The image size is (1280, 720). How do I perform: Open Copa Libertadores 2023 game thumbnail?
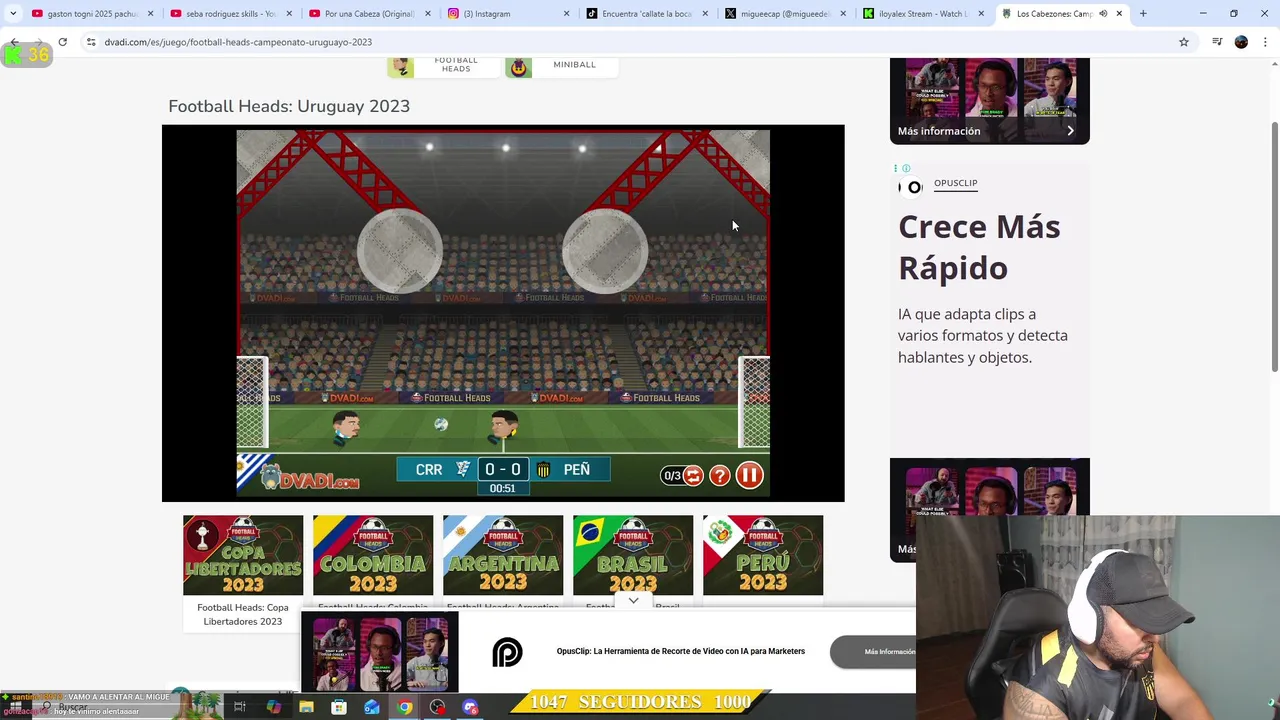coord(243,555)
